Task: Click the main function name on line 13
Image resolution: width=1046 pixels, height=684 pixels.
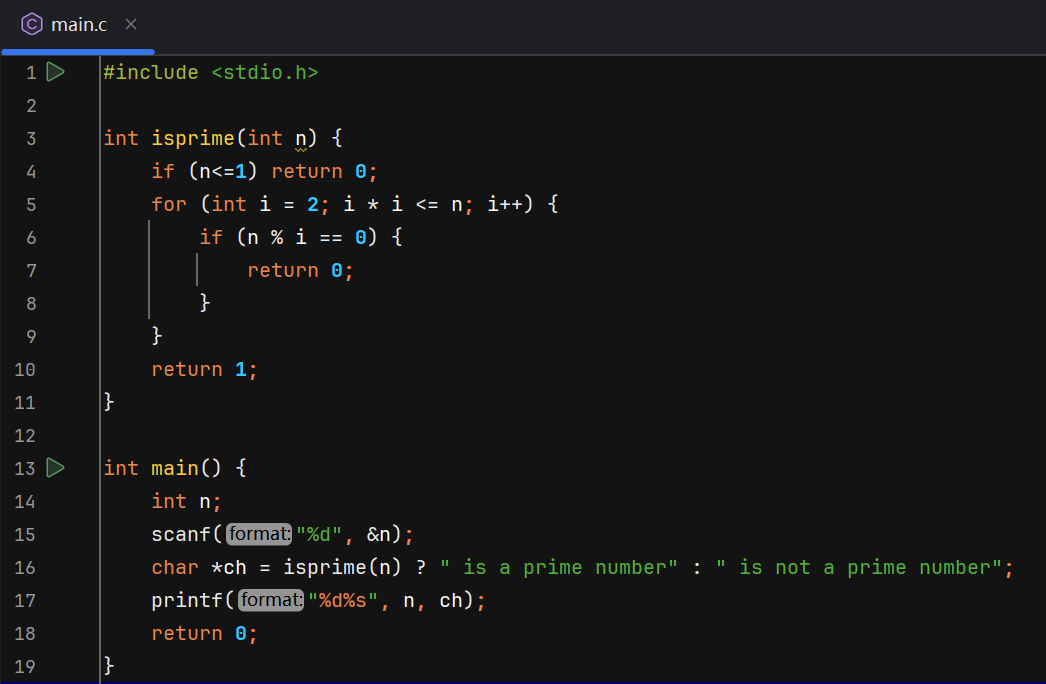Action: pos(174,467)
